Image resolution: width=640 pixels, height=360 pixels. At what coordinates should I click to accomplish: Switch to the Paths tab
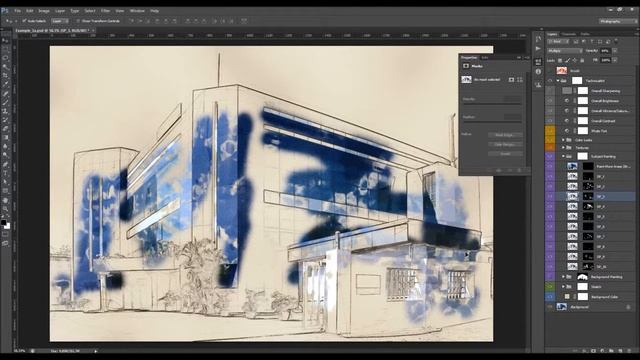(585, 34)
